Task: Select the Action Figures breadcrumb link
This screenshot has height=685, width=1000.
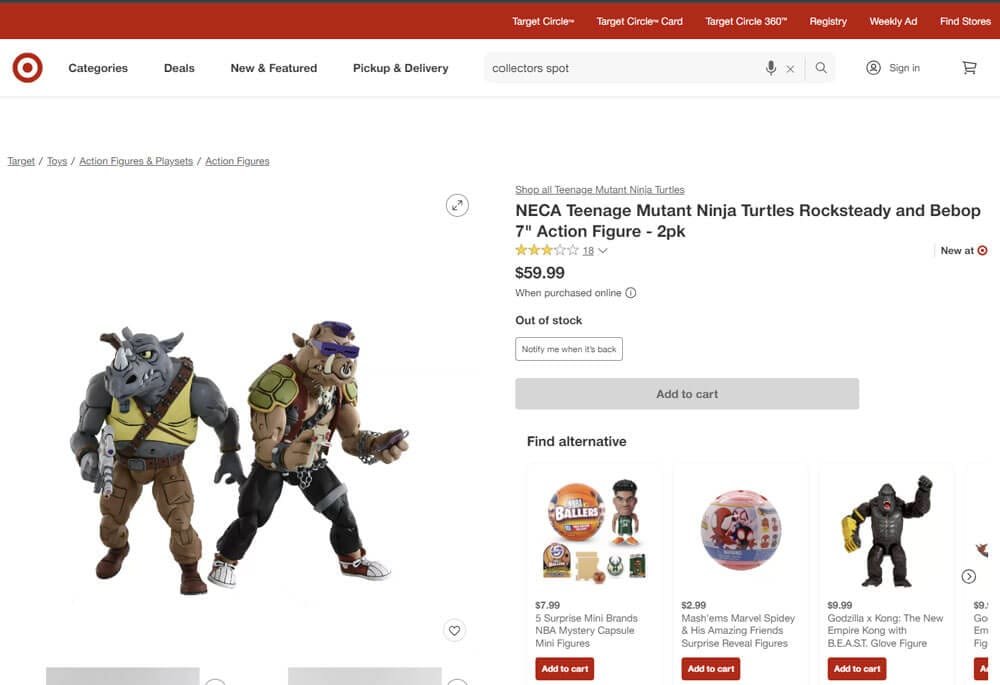Action: (237, 161)
